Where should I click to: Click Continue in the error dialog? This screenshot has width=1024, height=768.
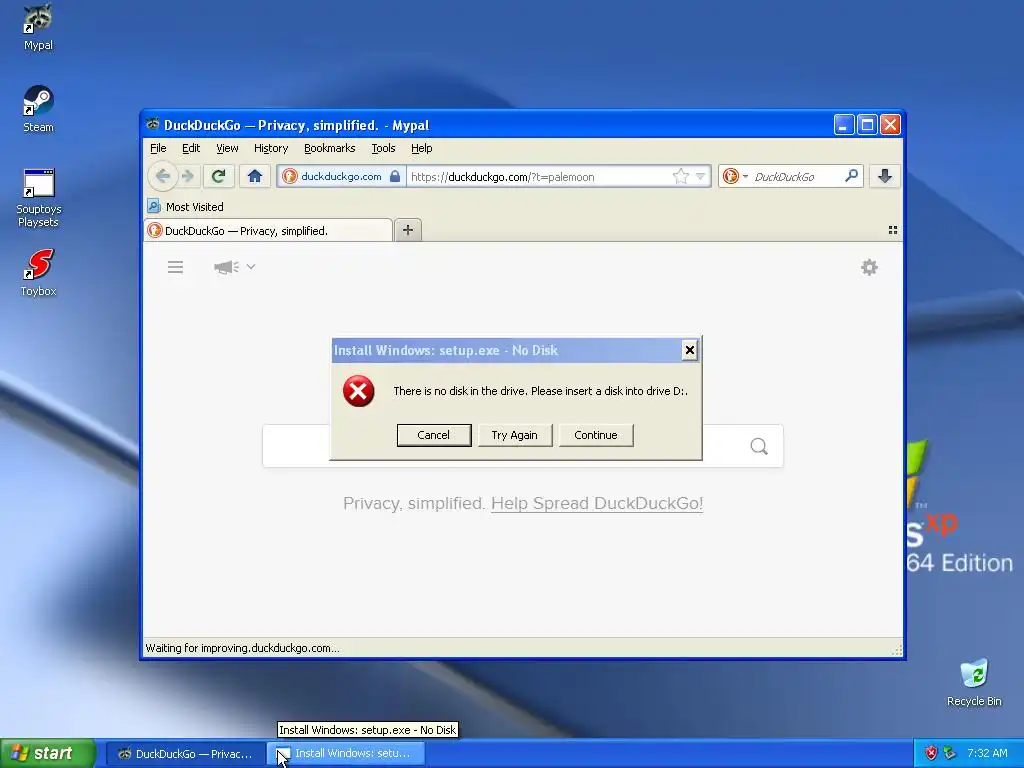click(x=596, y=435)
